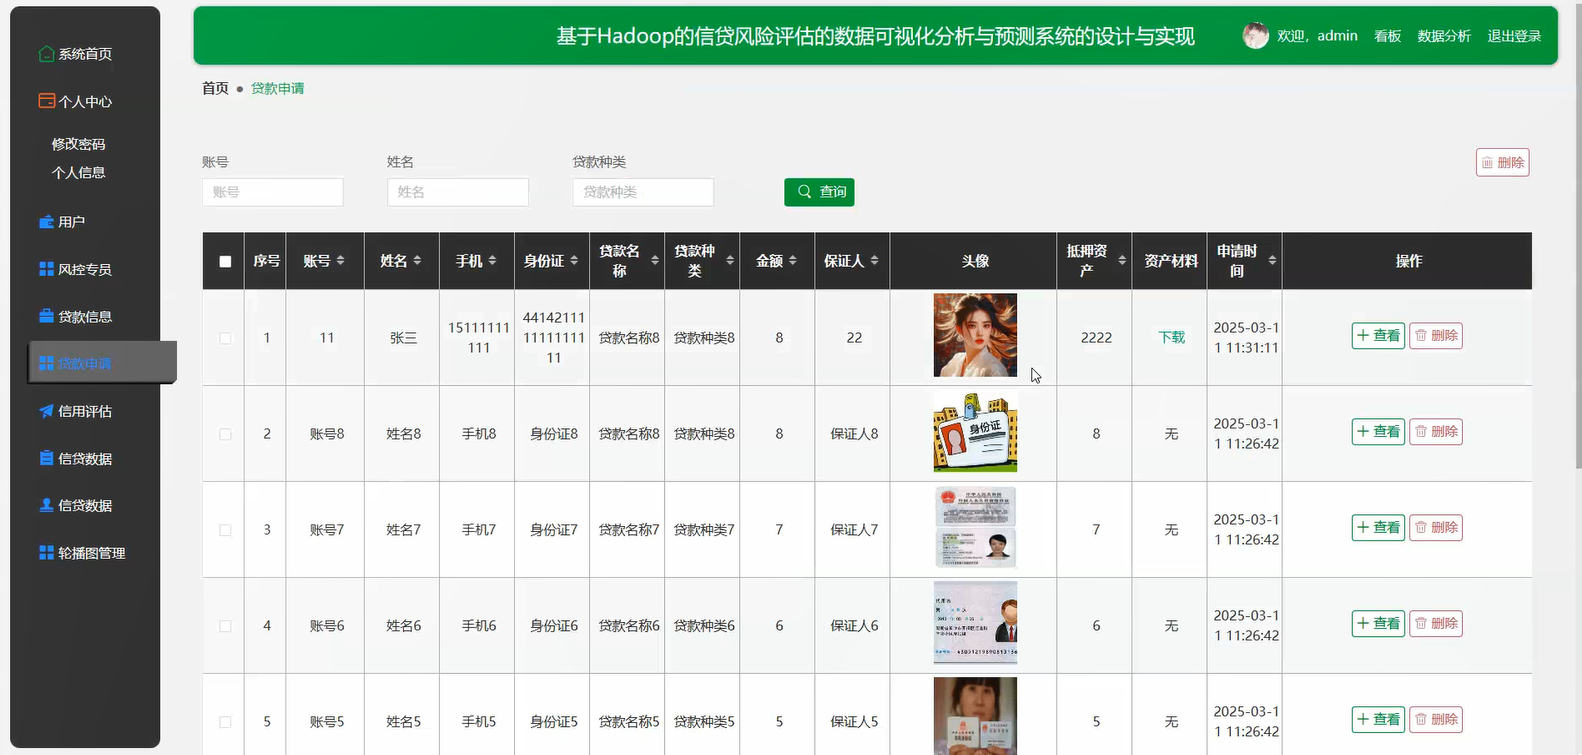Sort table by 申请时间 column

[x=1272, y=260]
